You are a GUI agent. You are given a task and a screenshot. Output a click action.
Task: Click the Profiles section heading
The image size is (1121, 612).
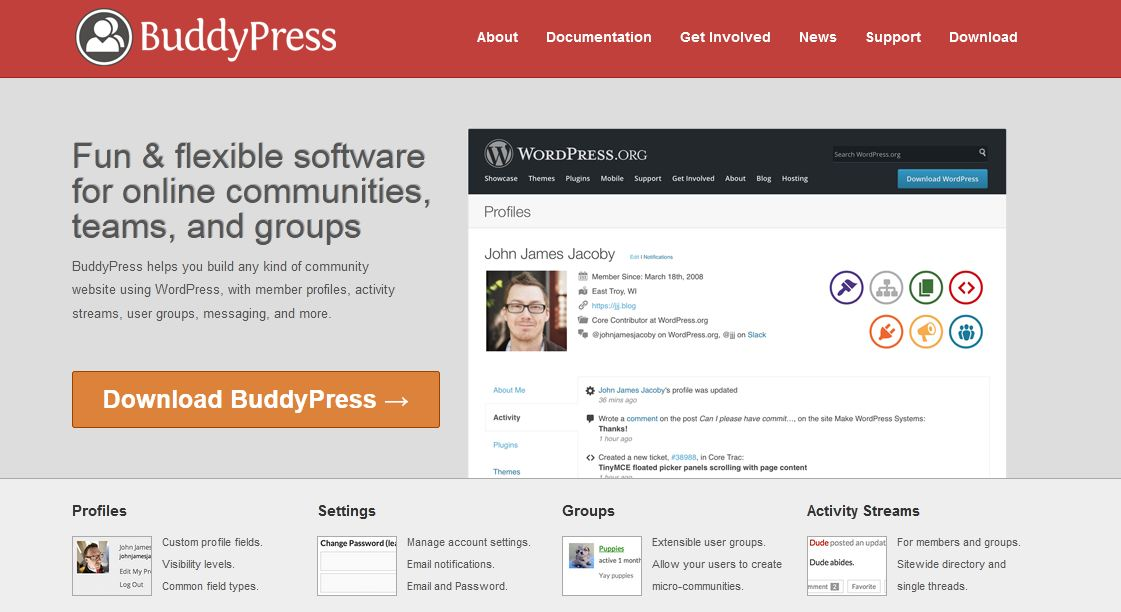pos(99,511)
